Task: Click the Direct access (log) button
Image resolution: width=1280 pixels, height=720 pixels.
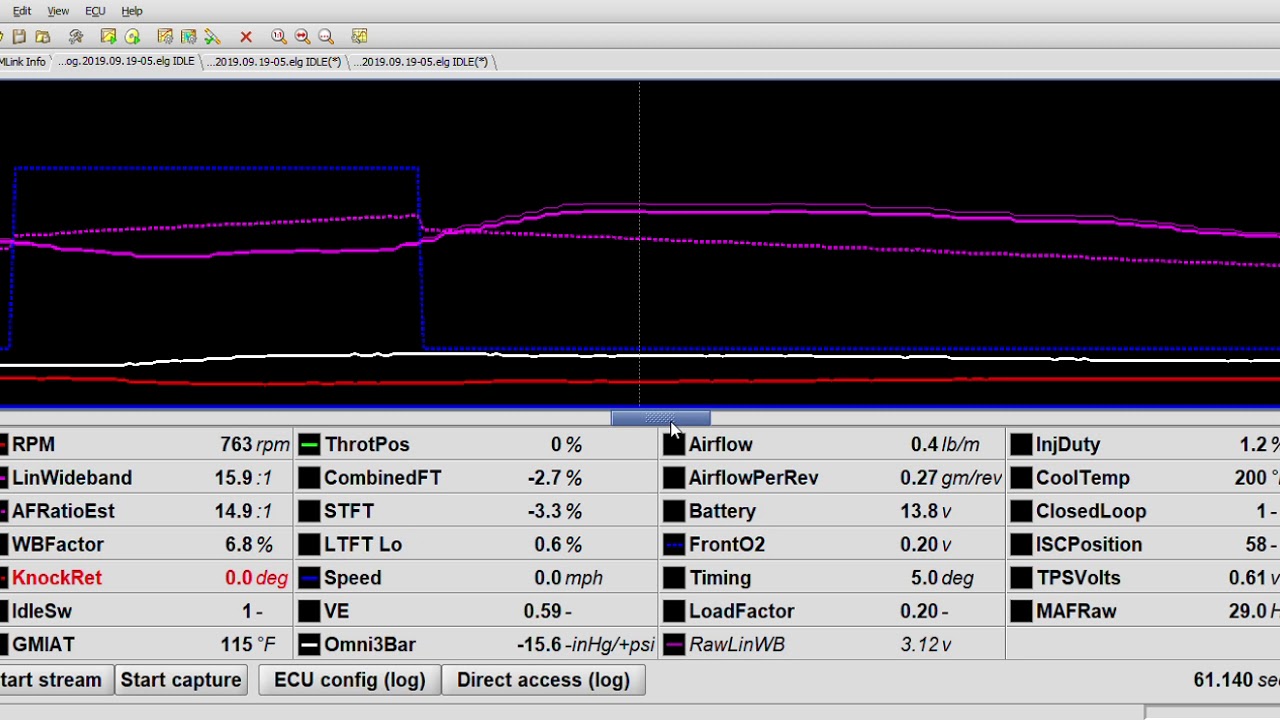Action: click(543, 680)
